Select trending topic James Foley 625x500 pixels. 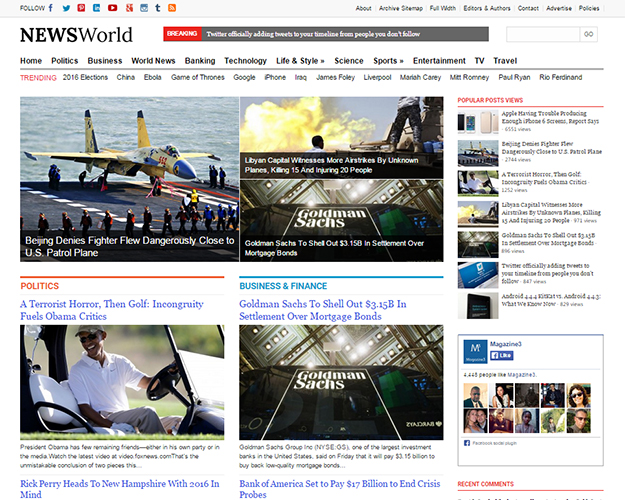(x=335, y=77)
